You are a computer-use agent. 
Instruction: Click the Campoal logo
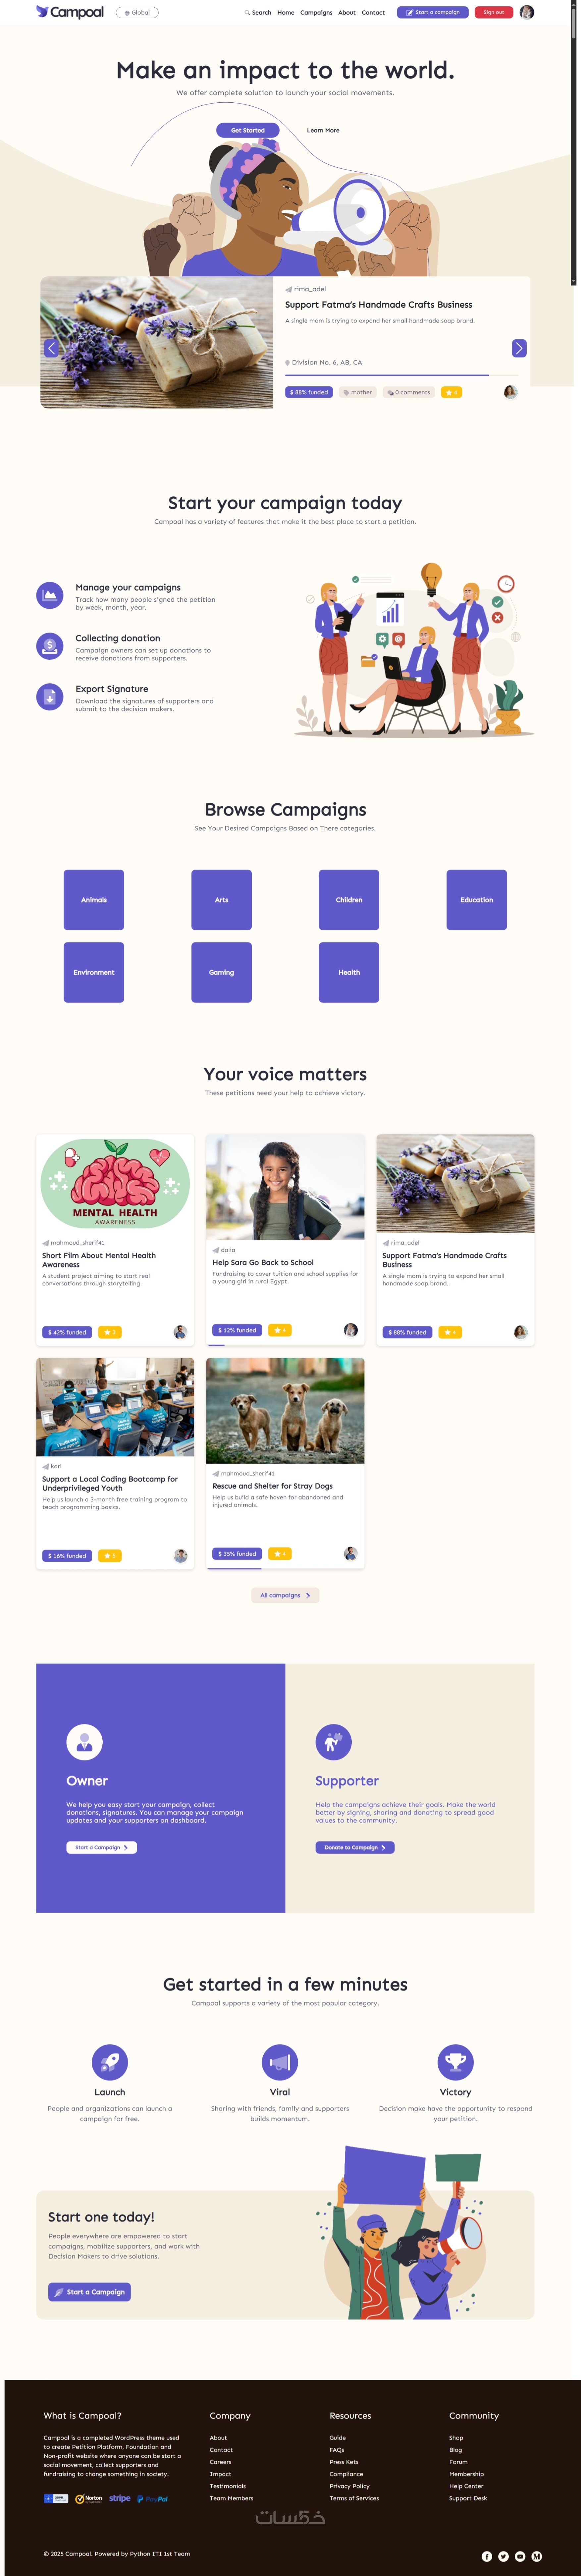[70, 12]
